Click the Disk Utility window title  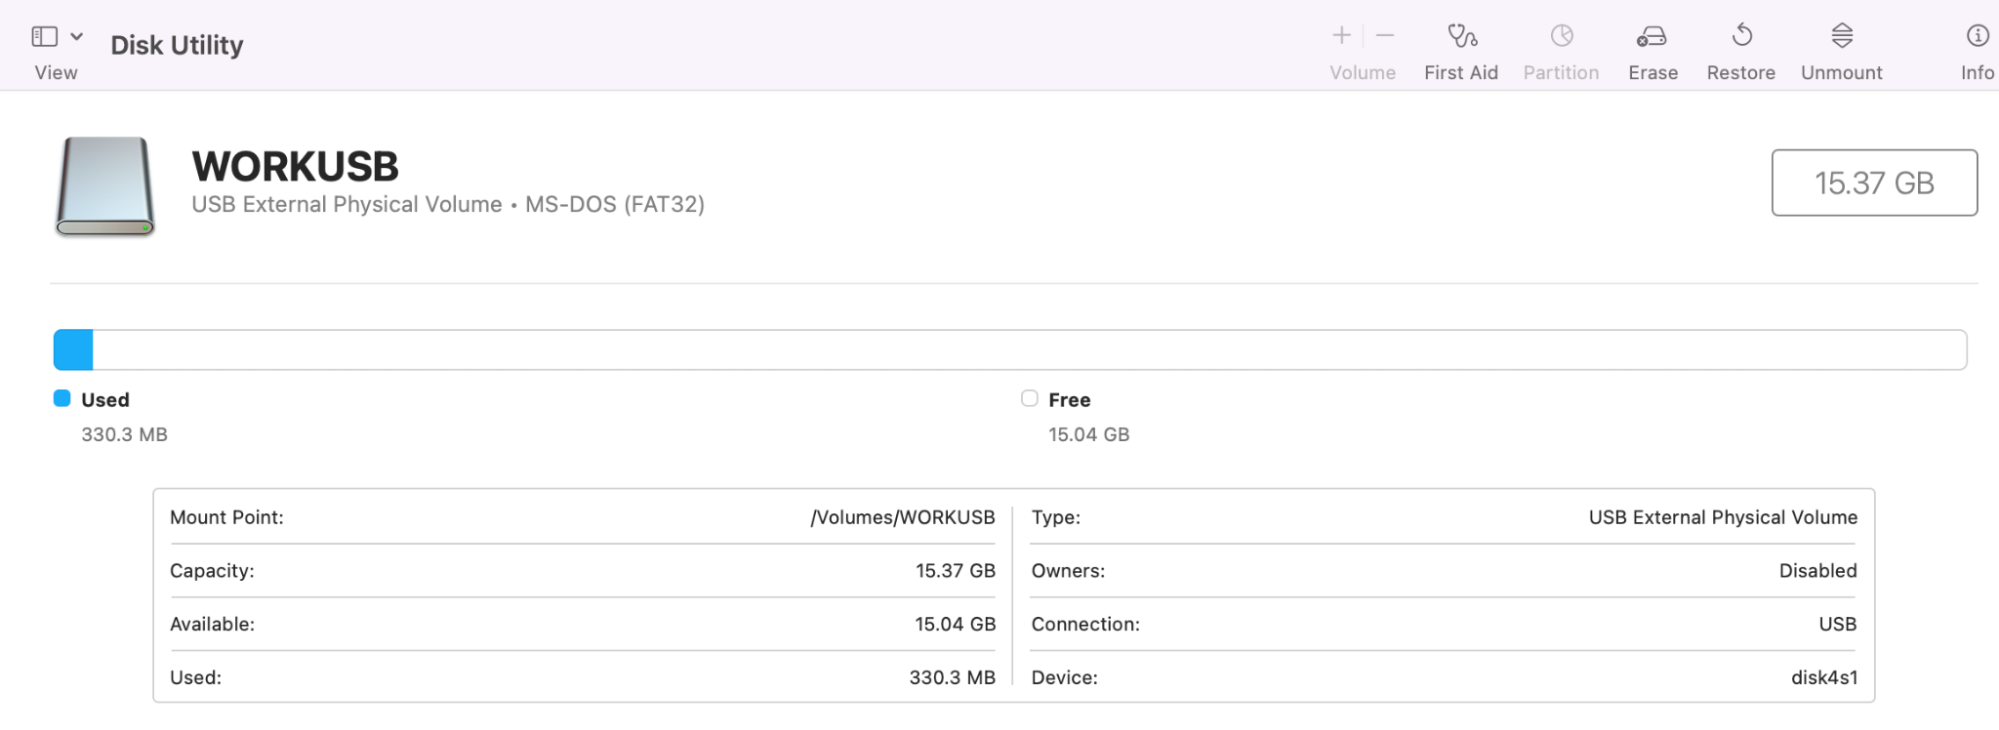pos(177,45)
